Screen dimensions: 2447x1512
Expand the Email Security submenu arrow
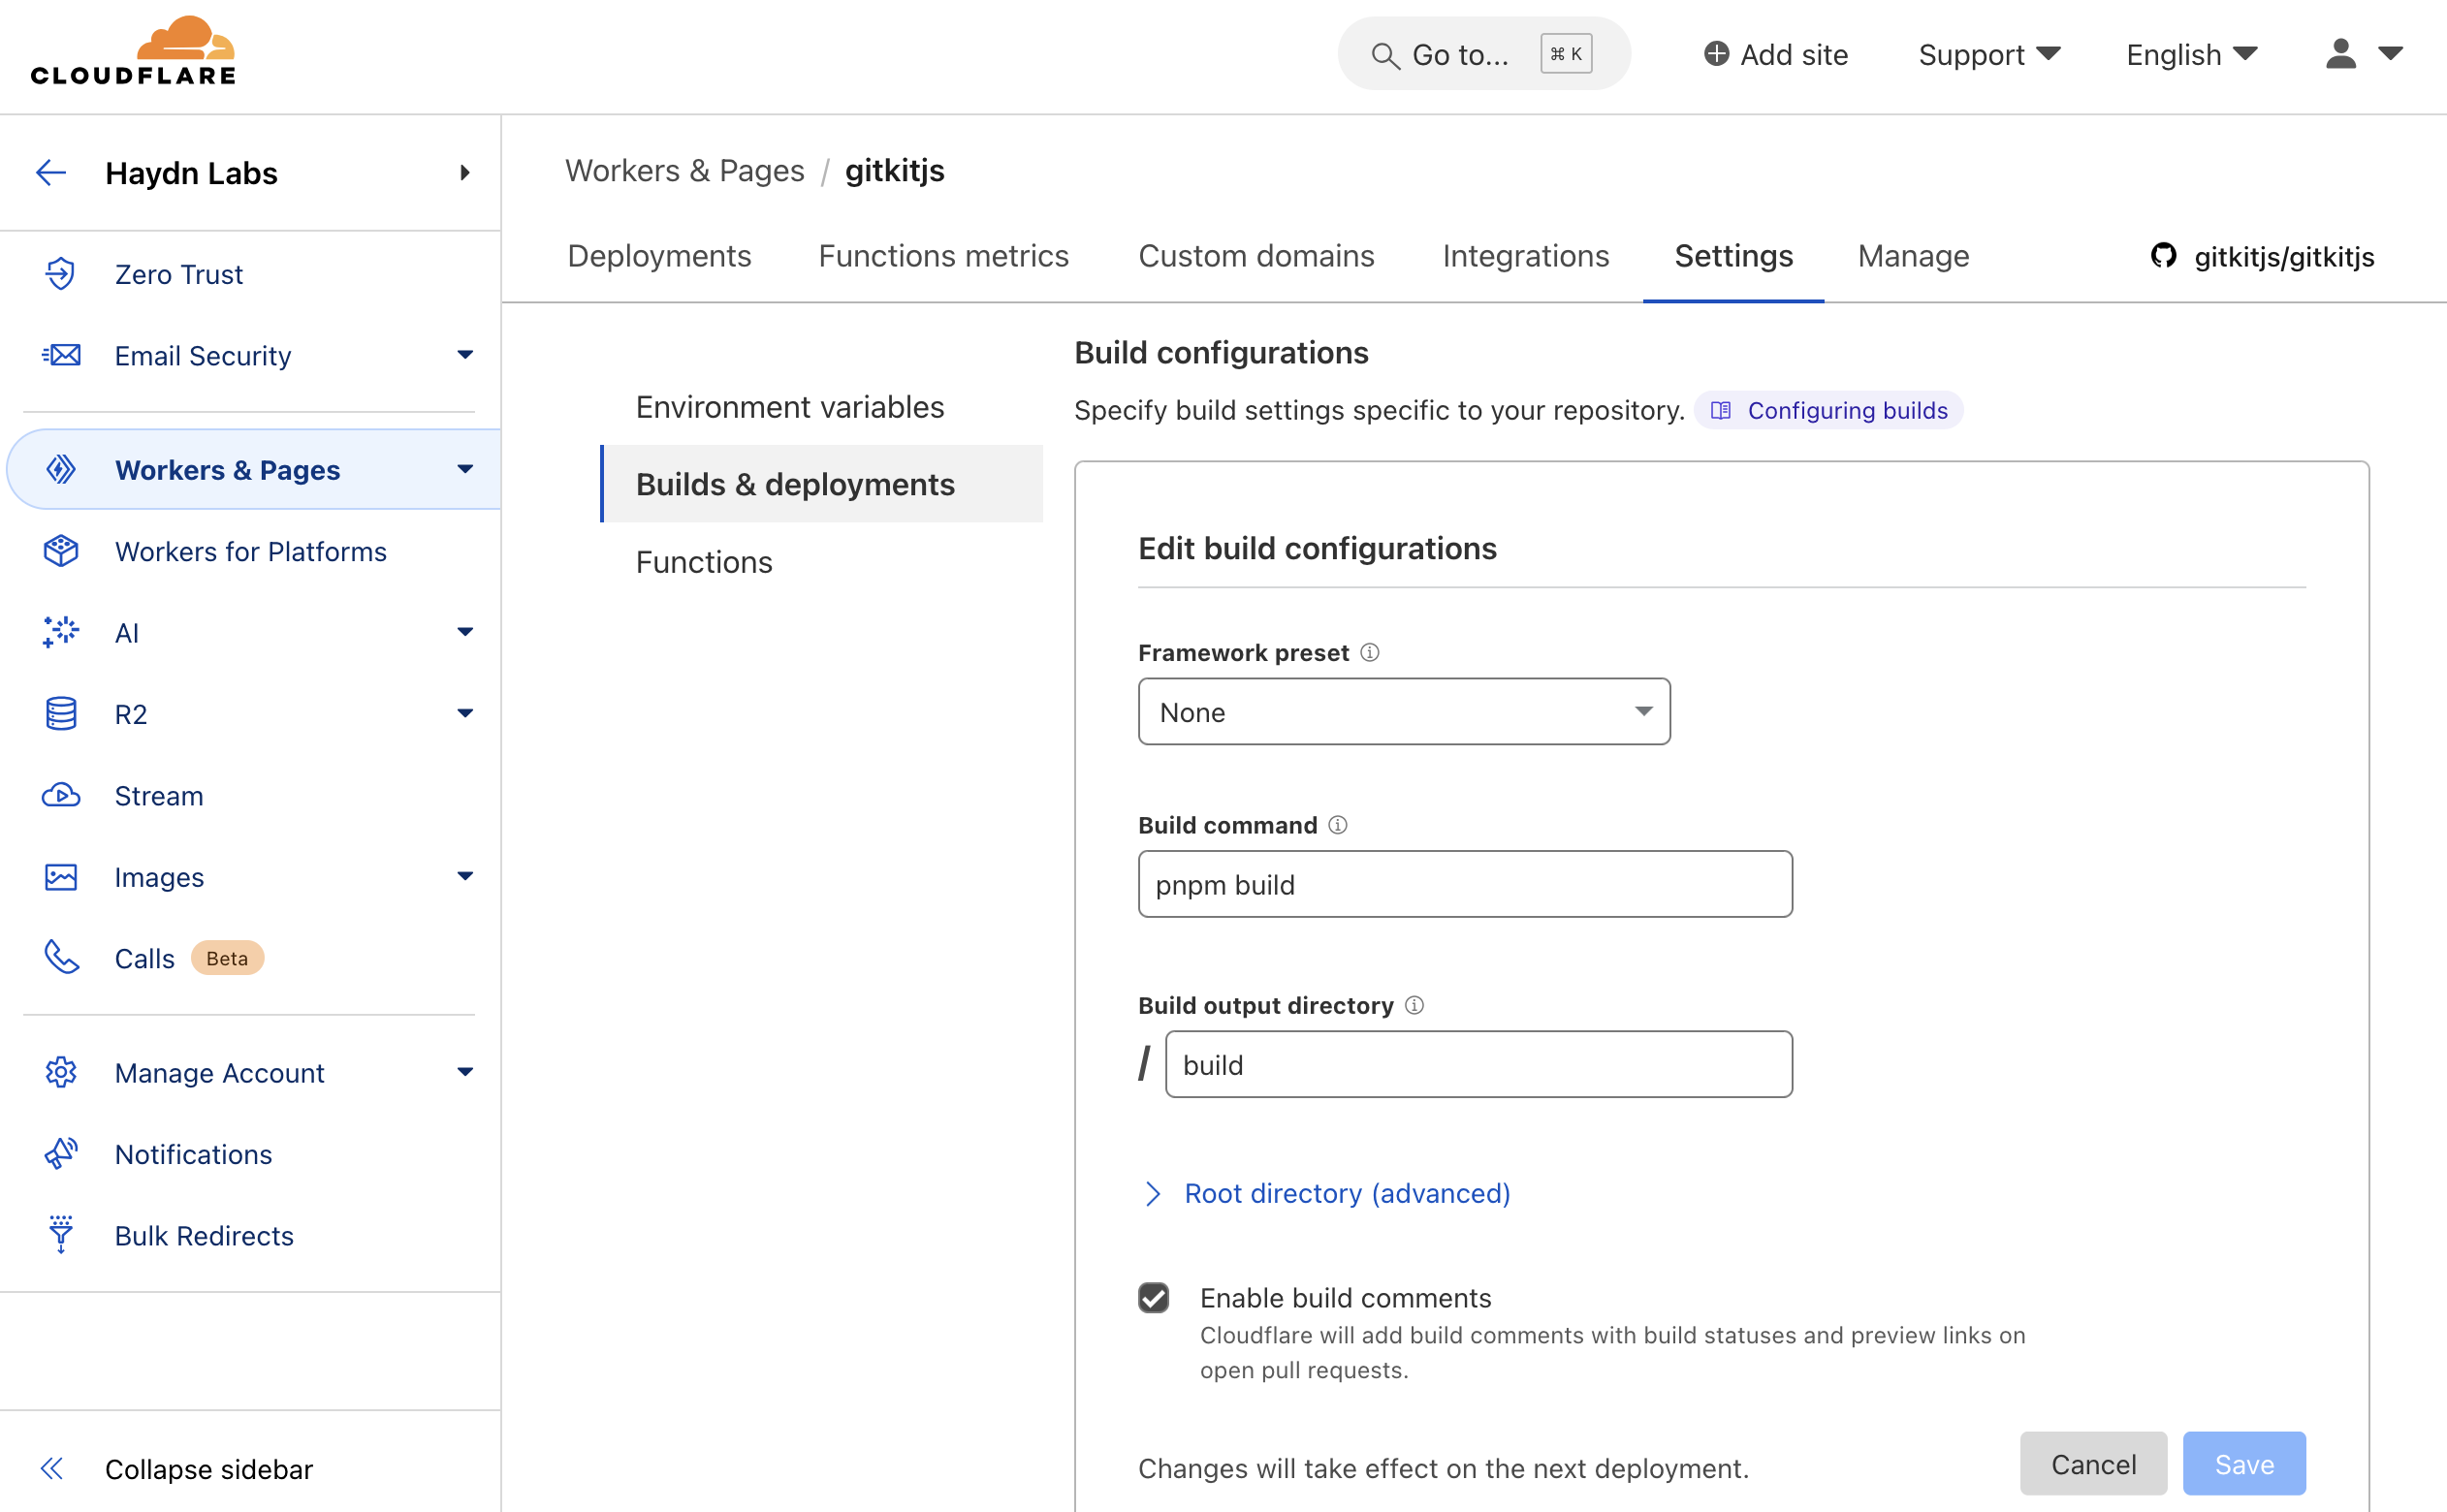[465, 354]
